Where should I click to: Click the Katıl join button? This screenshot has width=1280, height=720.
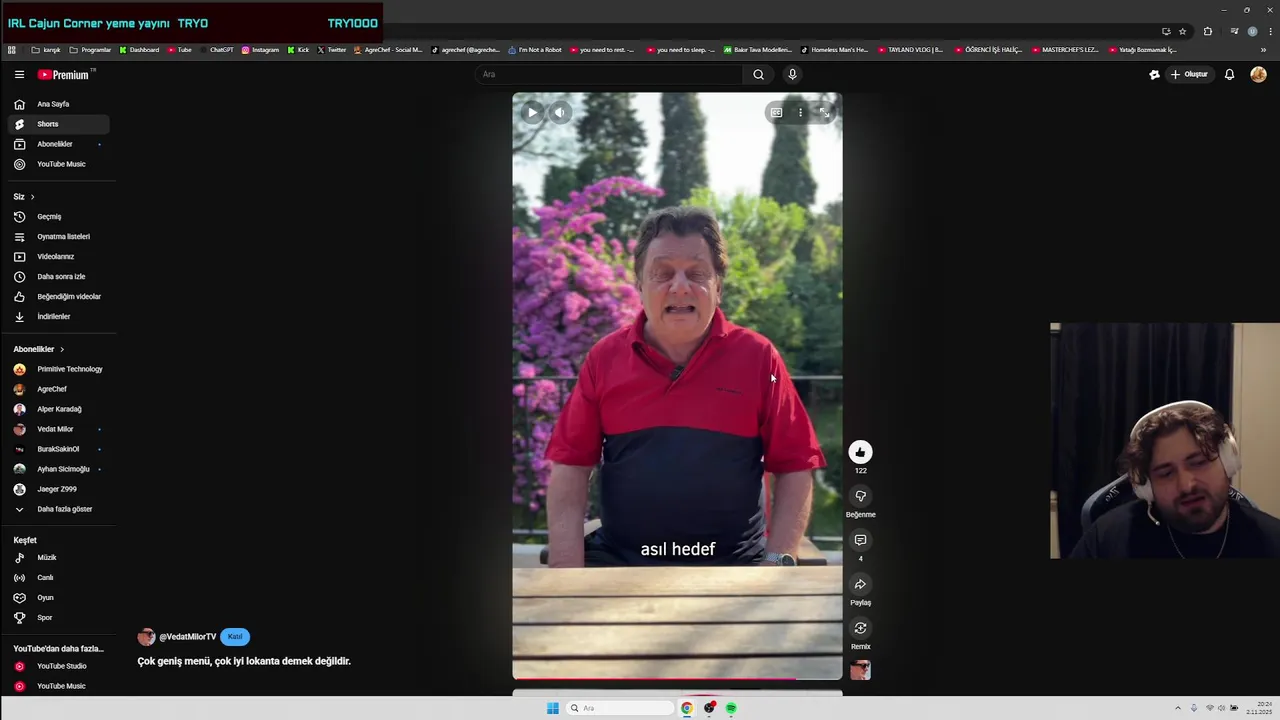[235, 637]
